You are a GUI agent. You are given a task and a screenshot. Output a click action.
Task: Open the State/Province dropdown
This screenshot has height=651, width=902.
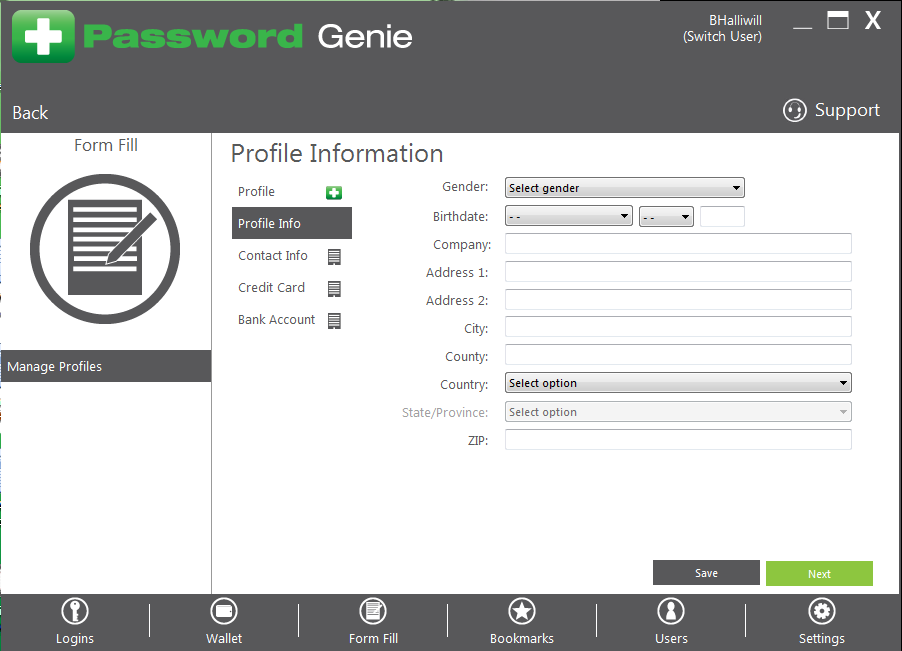678,412
